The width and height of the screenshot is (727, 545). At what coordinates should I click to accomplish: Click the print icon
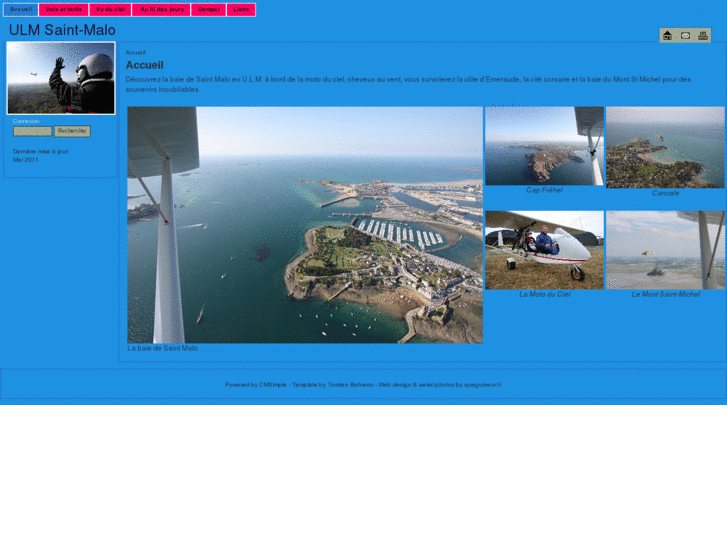coord(703,36)
